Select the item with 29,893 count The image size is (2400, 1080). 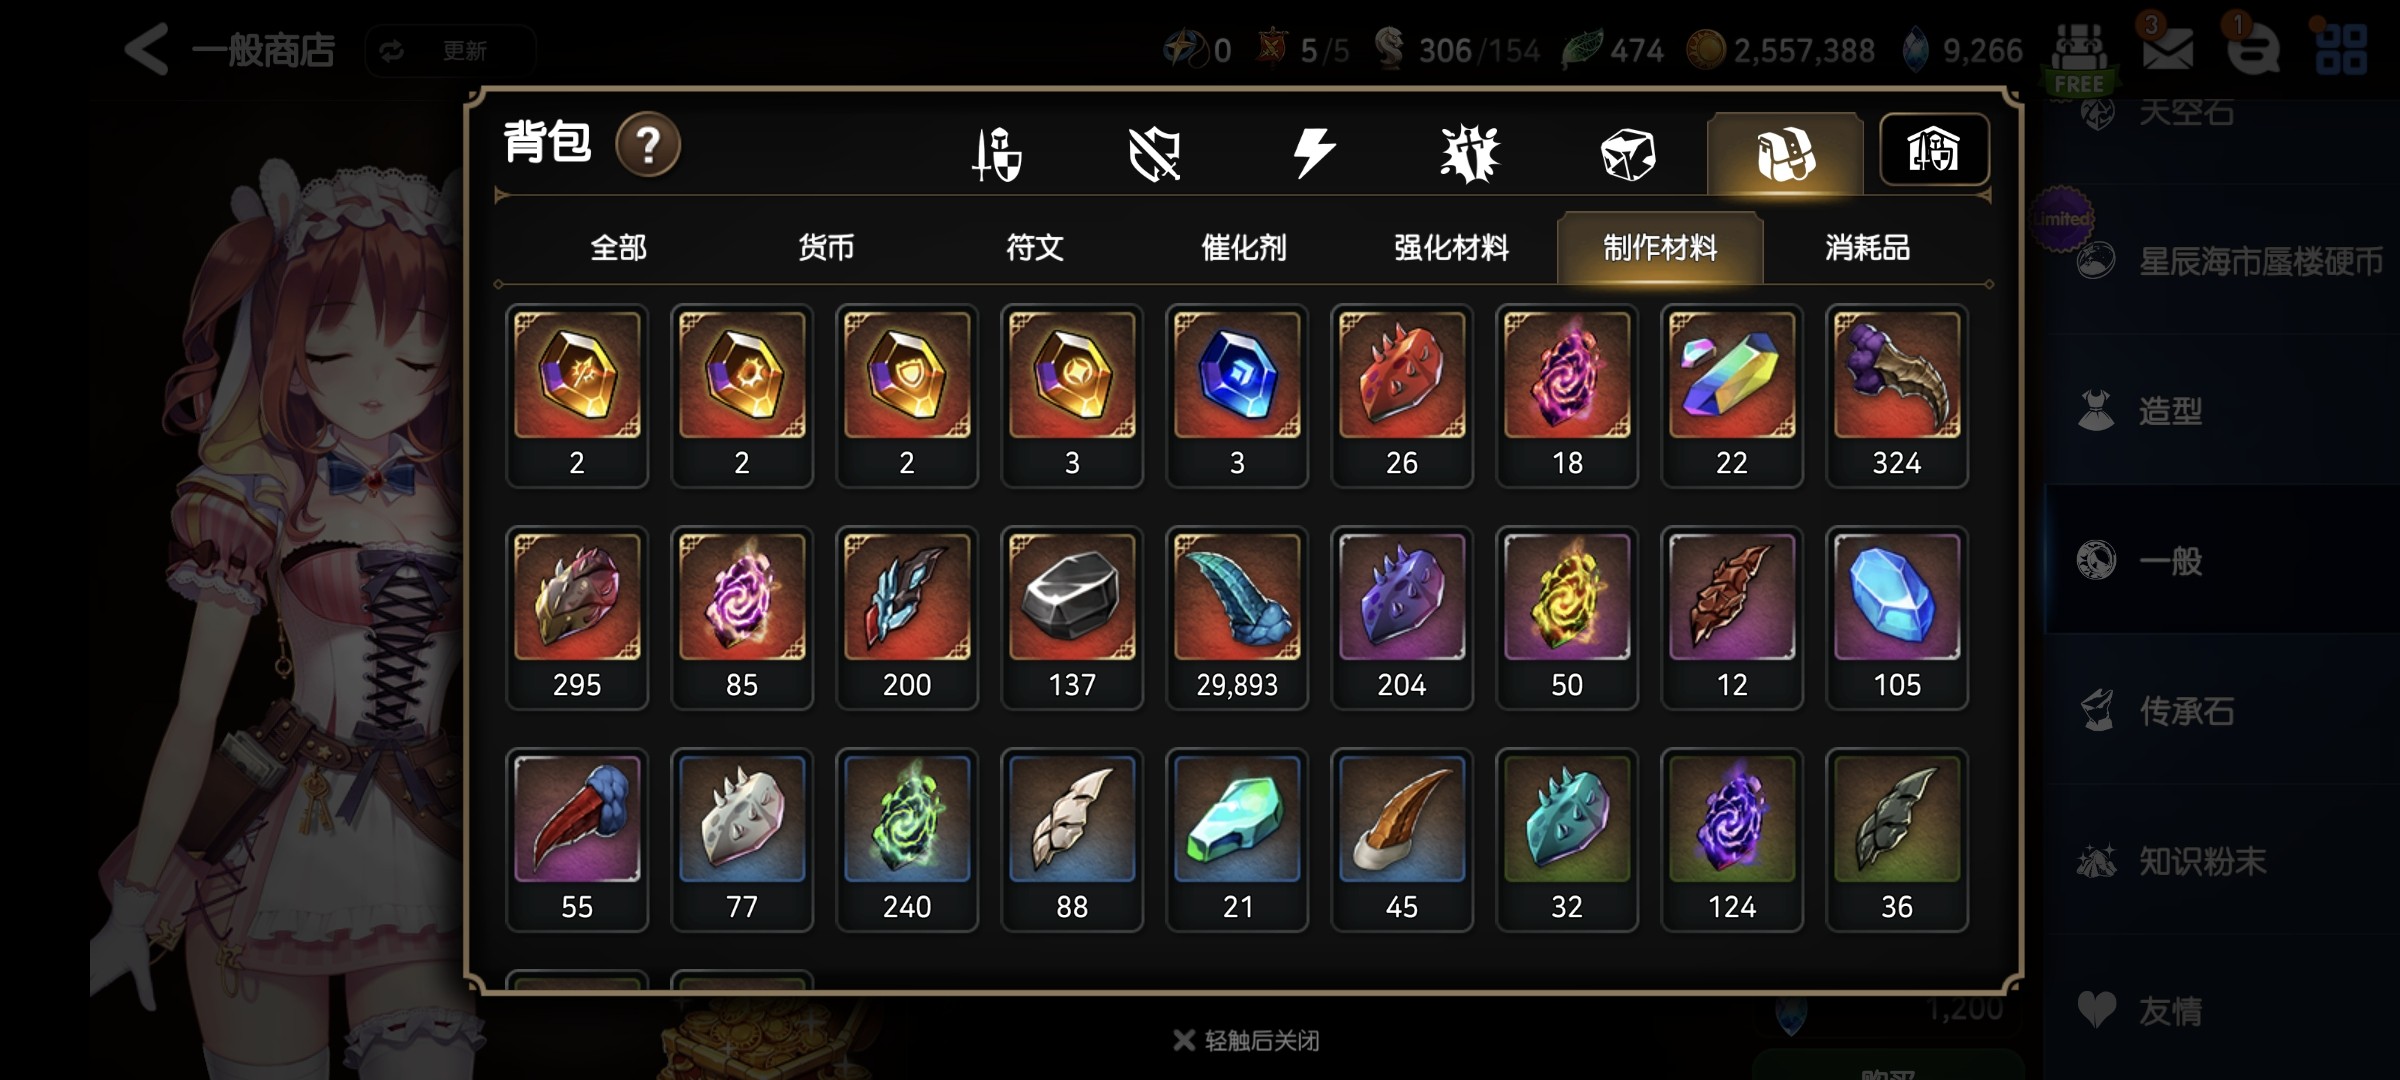1237,617
